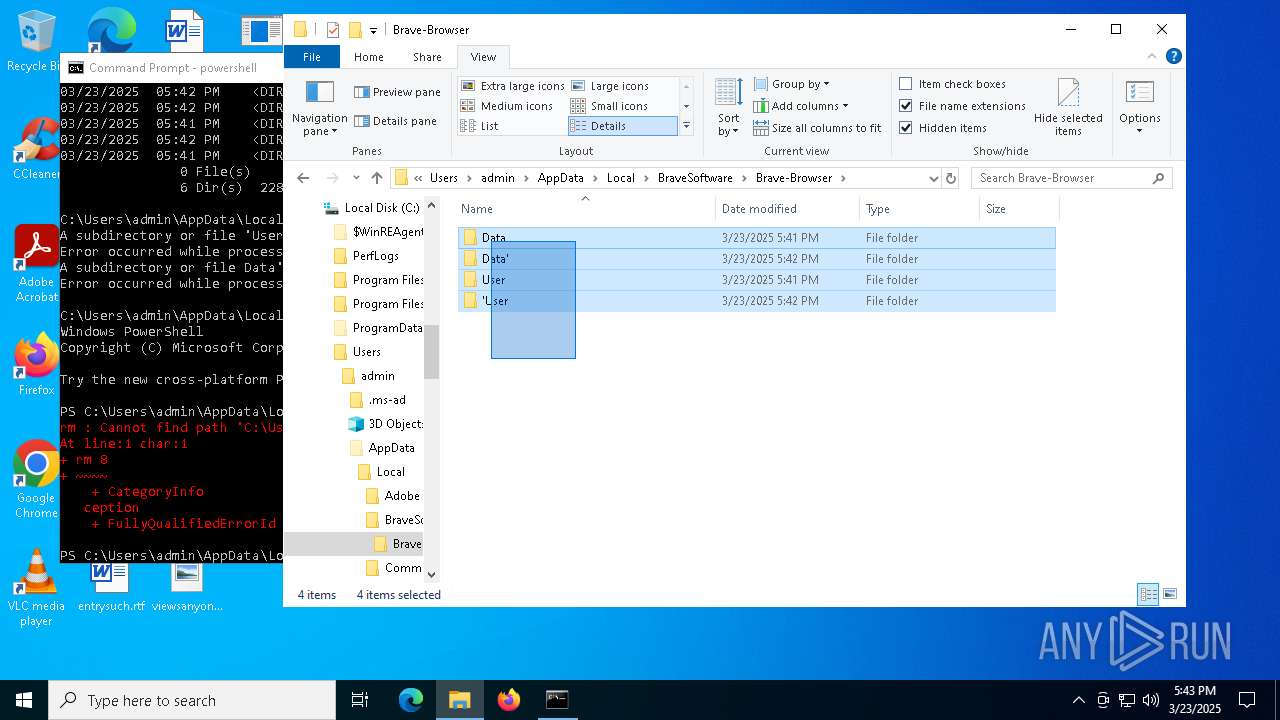
Task: Select the View ribbon tab
Action: pyautogui.click(x=483, y=57)
